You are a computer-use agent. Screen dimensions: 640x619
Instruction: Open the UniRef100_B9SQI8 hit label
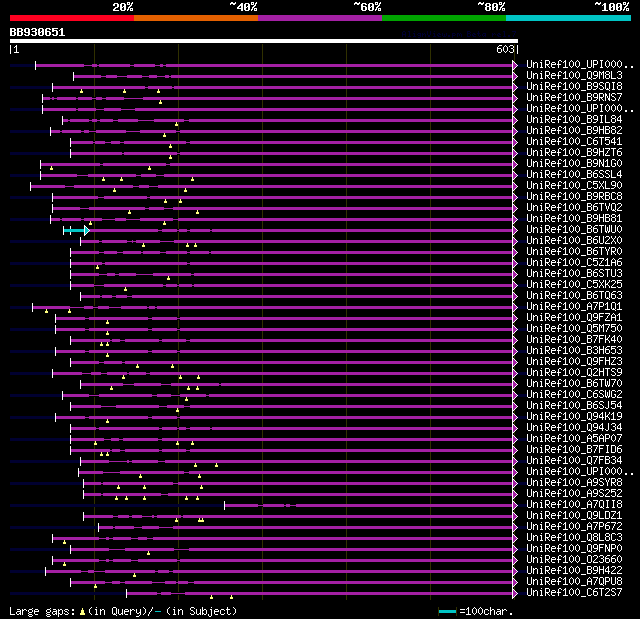pyautogui.click(x=574, y=87)
